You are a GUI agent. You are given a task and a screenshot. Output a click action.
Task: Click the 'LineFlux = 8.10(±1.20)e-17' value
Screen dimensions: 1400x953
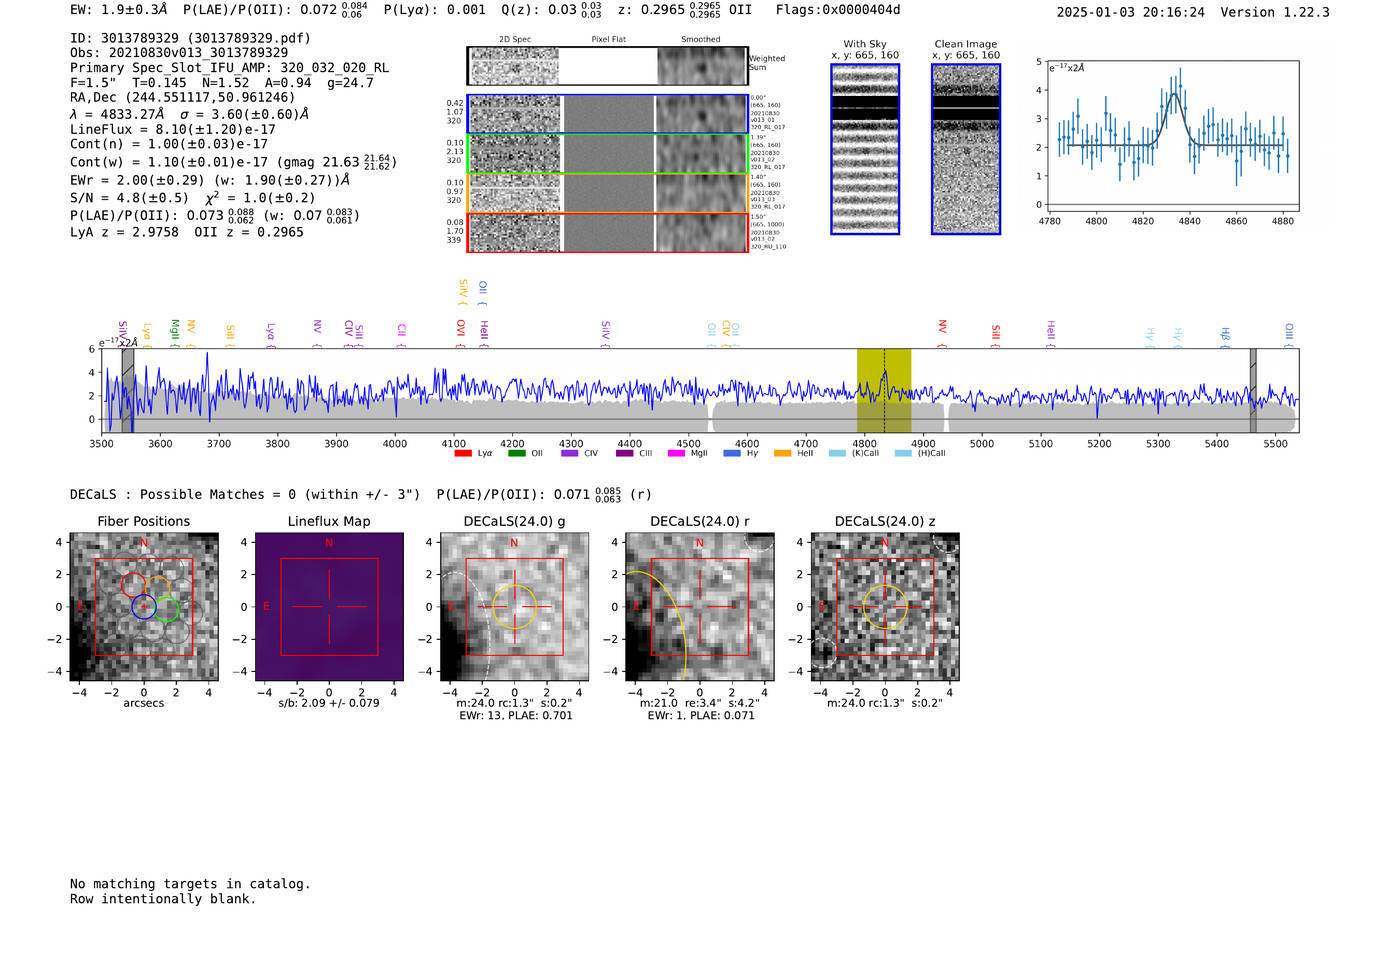tap(172, 129)
